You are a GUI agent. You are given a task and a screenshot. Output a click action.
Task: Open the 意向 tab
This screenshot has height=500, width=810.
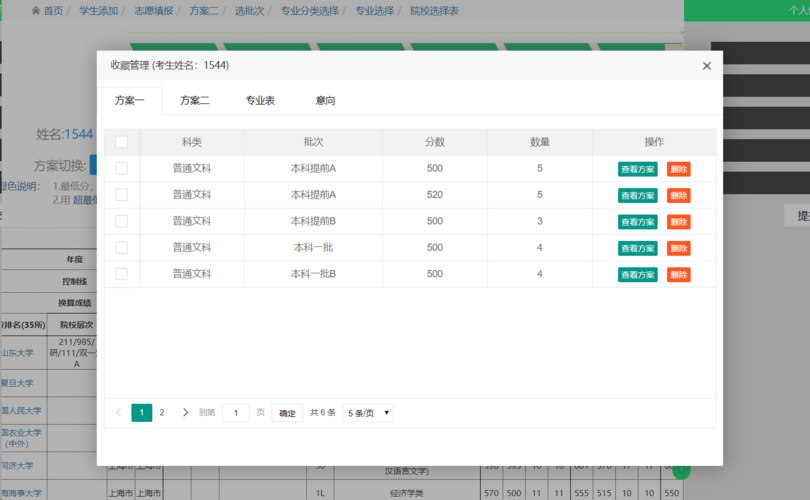325,100
